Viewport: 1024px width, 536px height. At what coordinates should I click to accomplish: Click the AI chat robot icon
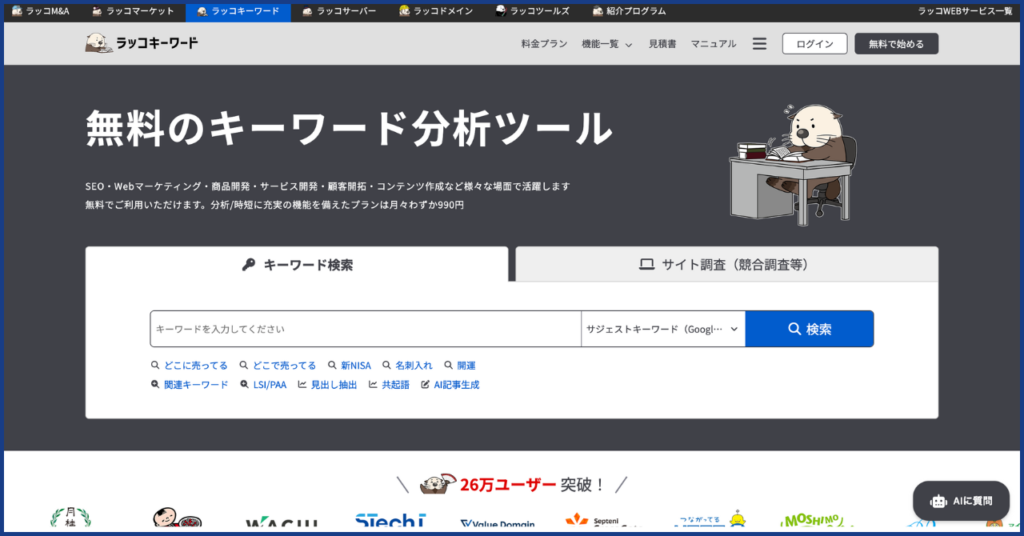(938, 501)
